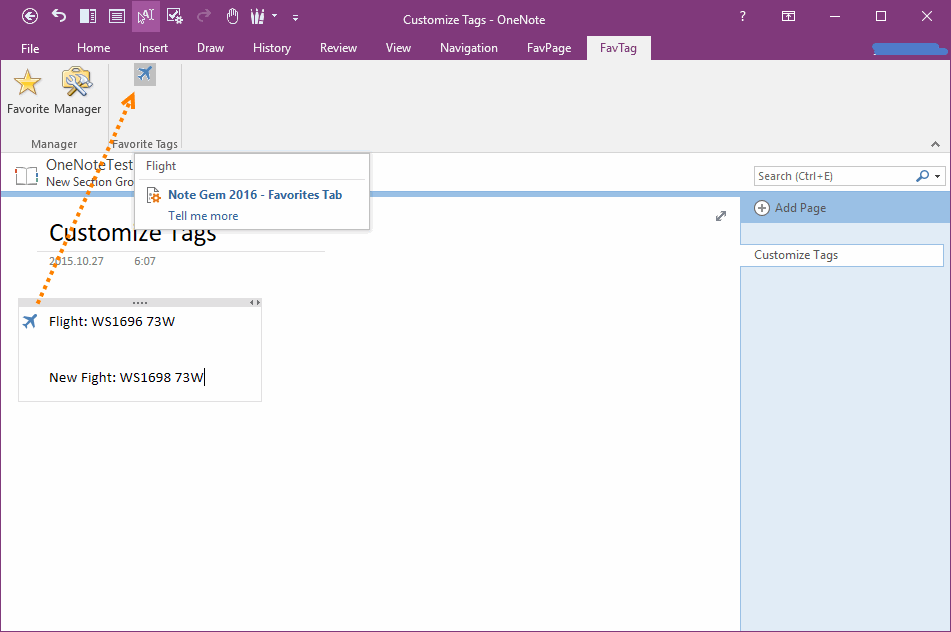The width and height of the screenshot is (951, 632).
Task: Customize the Quick Access Toolbar
Action: pos(295,18)
